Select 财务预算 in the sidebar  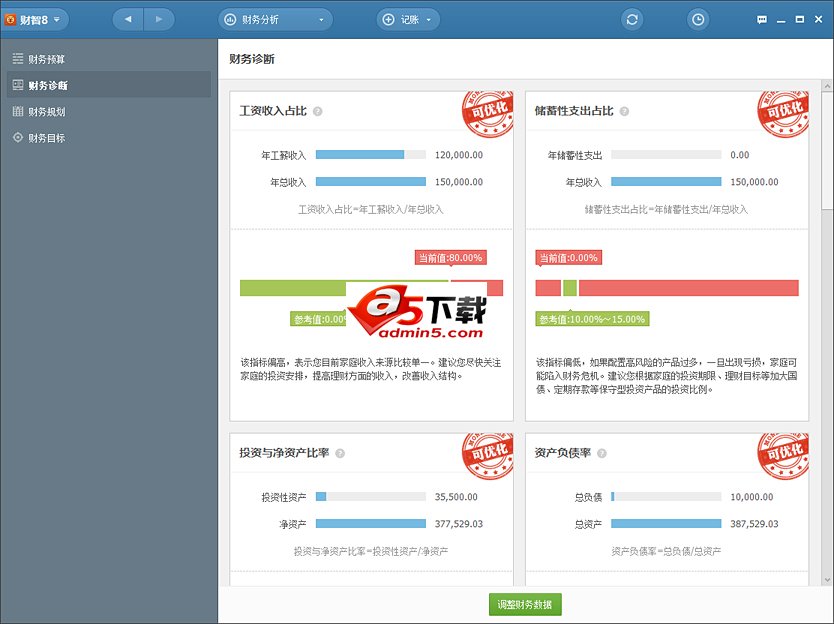(x=46, y=59)
